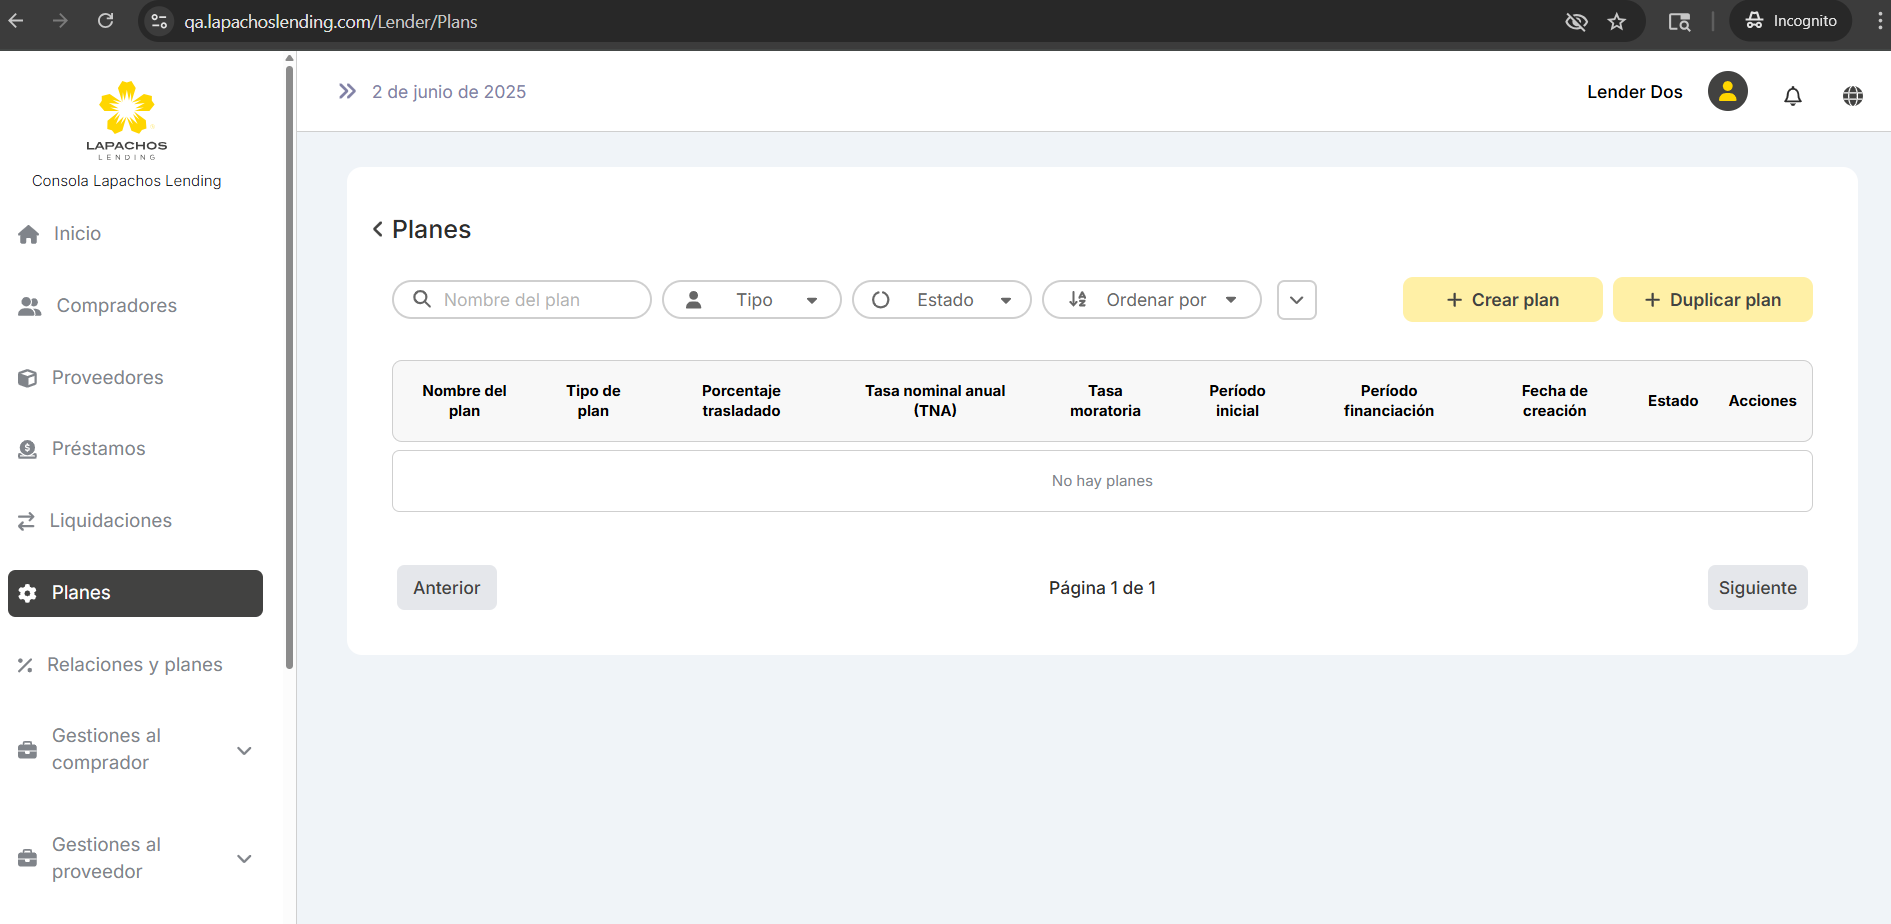Collapse sidebar with double chevron icon
Image resolution: width=1891 pixels, height=924 pixels.
[x=347, y=92]
